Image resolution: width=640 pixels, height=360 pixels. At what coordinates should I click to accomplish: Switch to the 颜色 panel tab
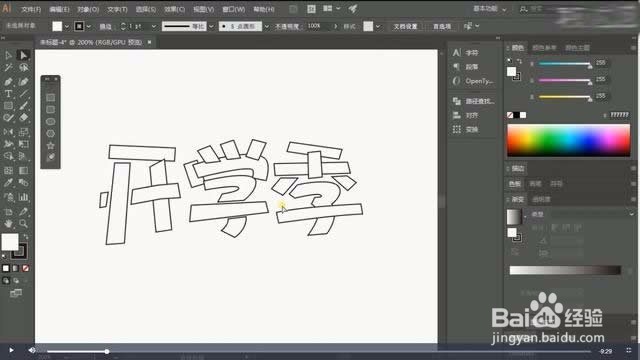click(518, 48)
